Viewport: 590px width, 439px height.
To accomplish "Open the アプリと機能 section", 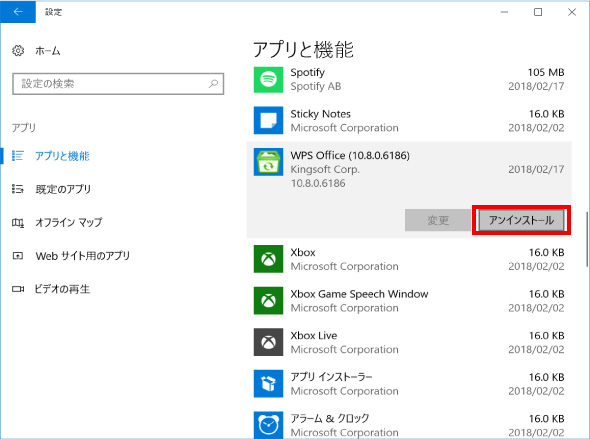I will pyautogui.click(x=62, y=156).
